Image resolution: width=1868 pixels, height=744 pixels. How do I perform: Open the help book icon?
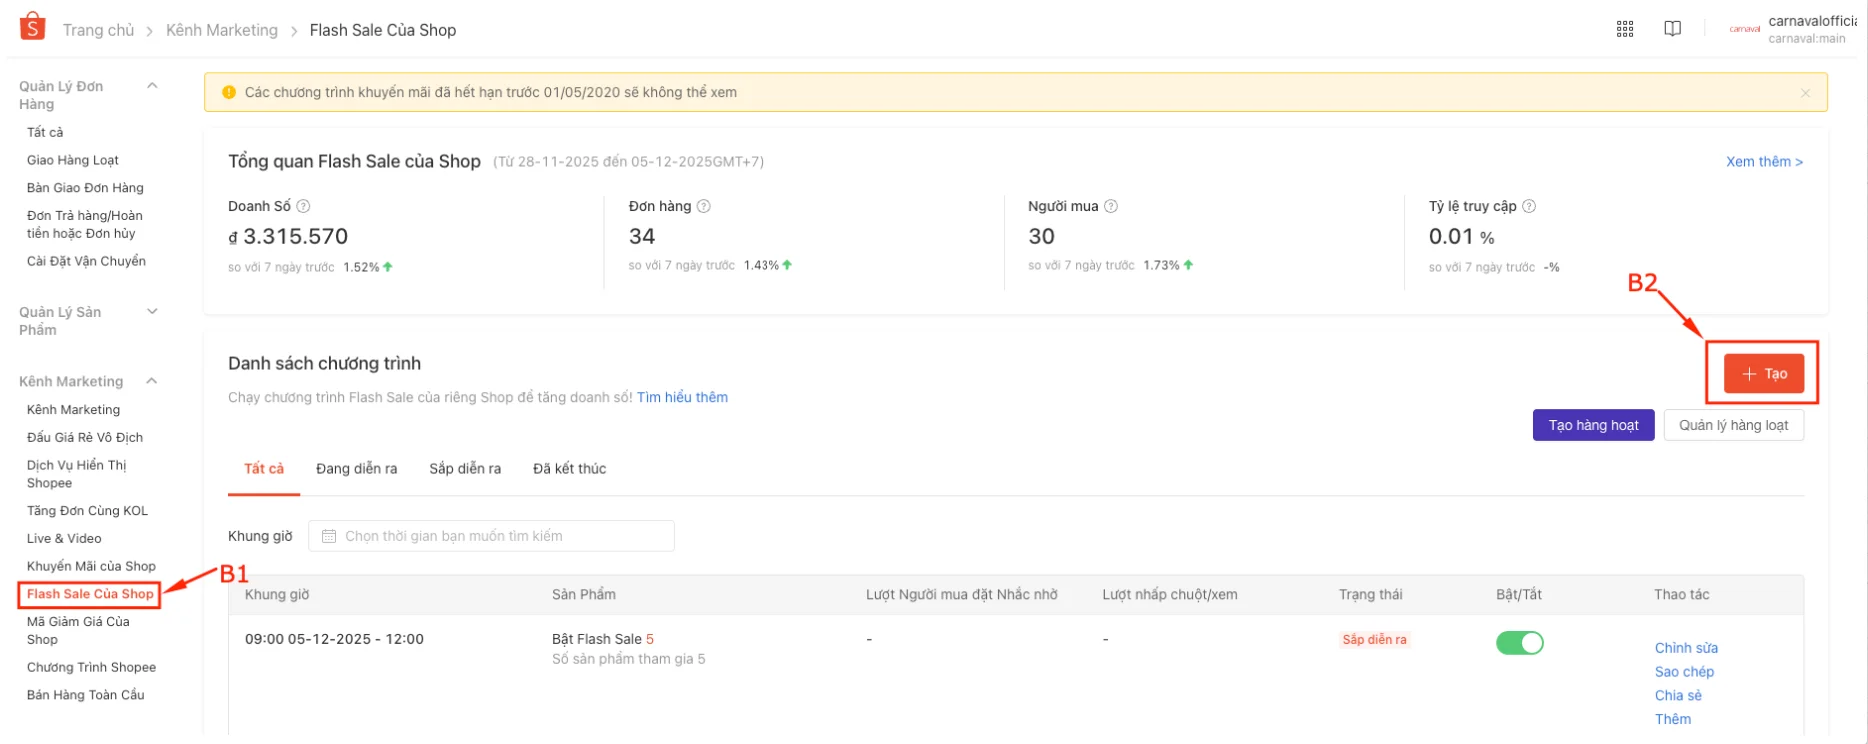[x=1672, y=29]
